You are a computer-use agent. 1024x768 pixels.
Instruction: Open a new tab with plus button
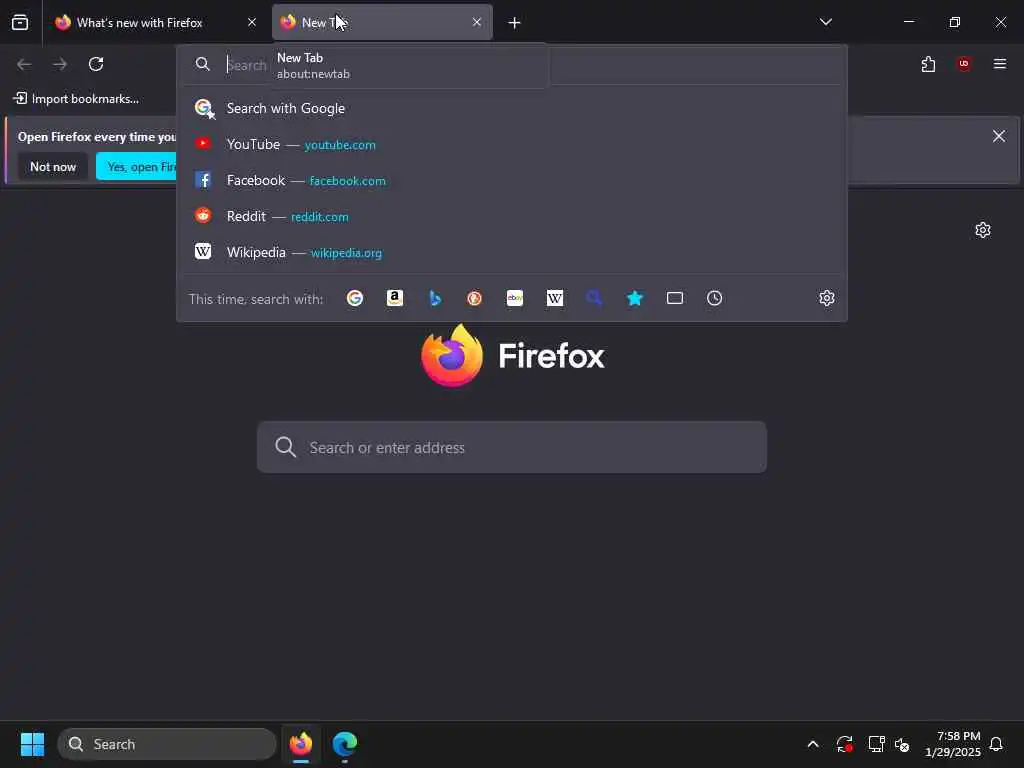(515, 23)
